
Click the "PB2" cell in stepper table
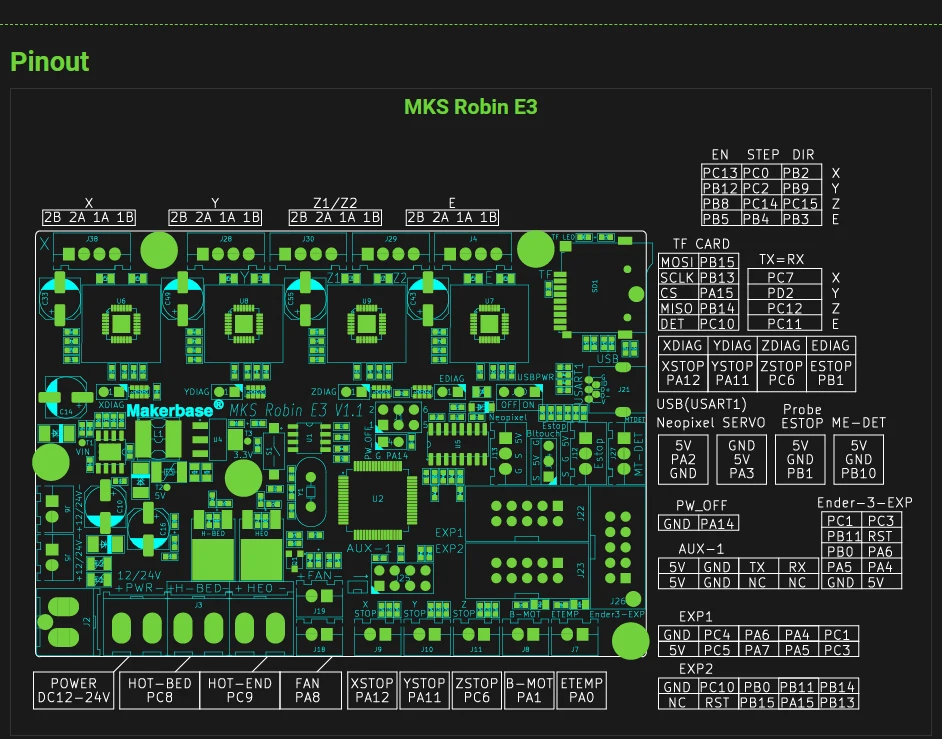coord(801,173)
